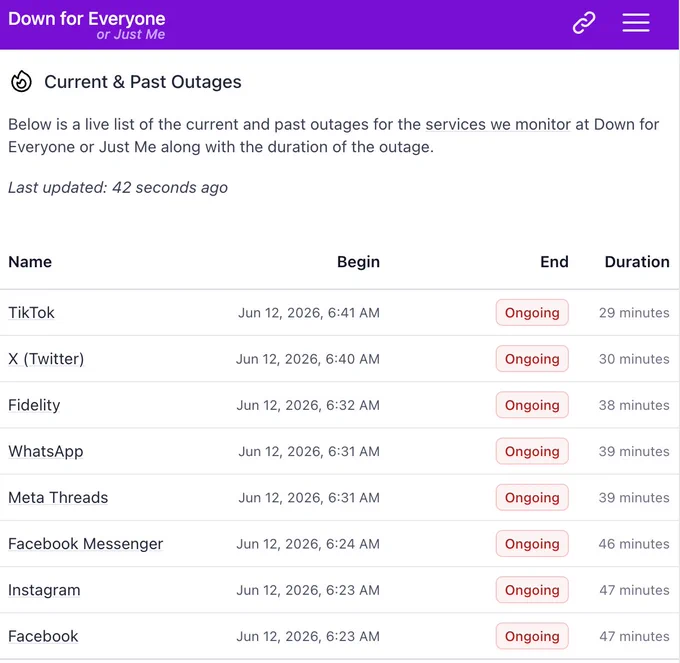
Task: Click the flame icon beside Current & Past Outages
Action: point(21,82)
